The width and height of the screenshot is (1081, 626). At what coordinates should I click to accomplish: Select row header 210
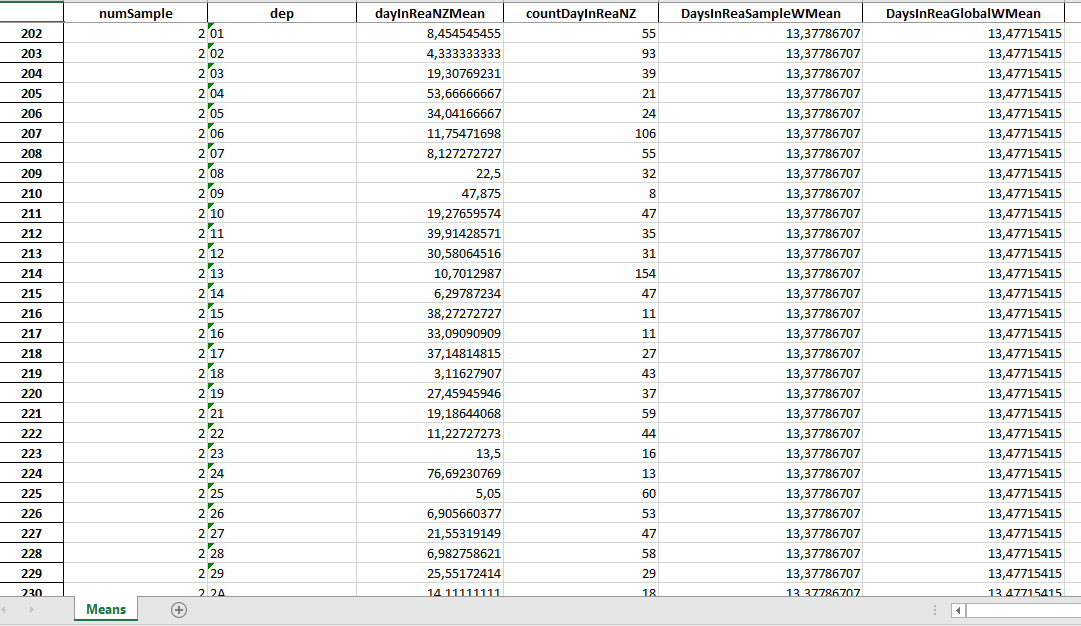coord(32,194)
